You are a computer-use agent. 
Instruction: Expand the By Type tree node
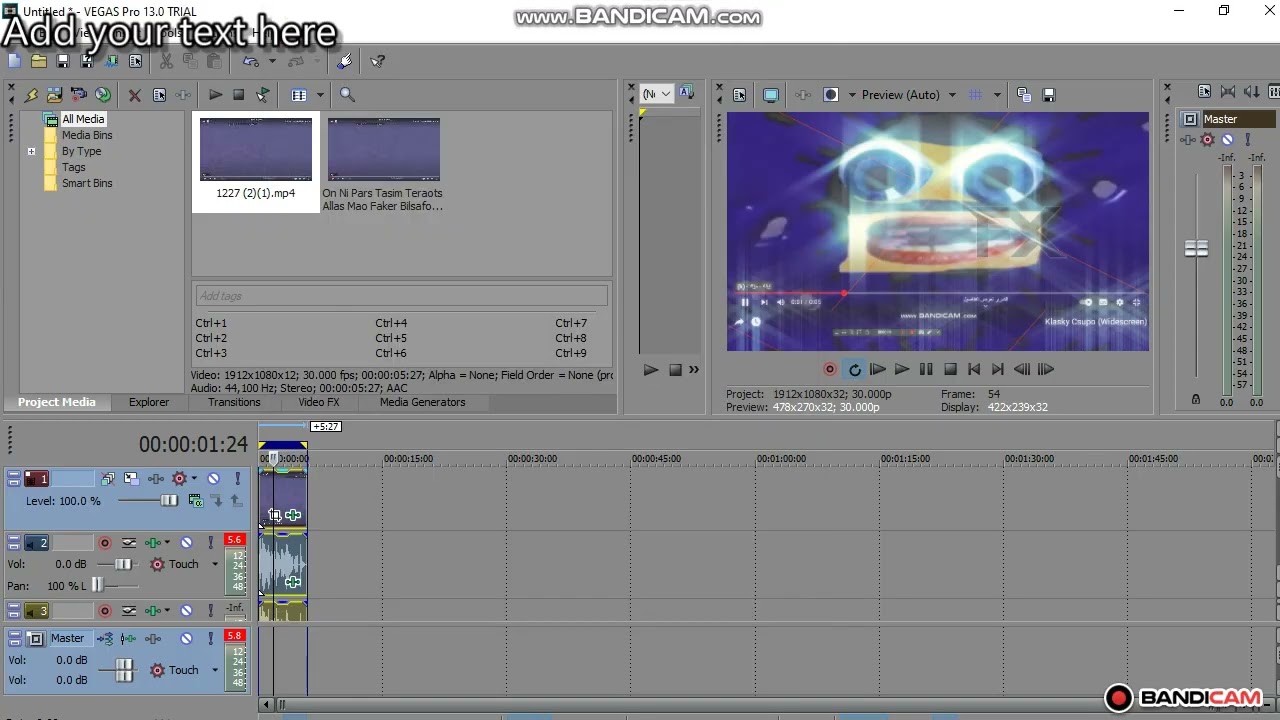coord(31,151)
